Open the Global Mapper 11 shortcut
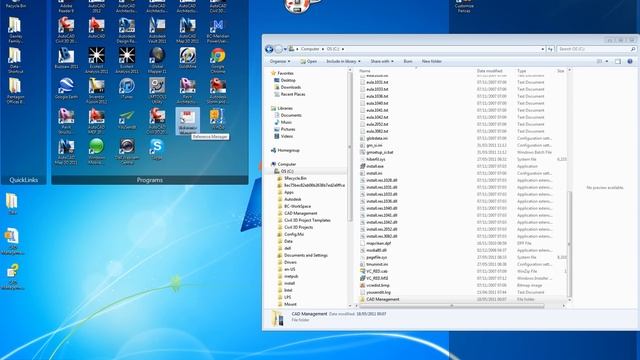This screenshot has height=360, width=640. tap(157, 60)
